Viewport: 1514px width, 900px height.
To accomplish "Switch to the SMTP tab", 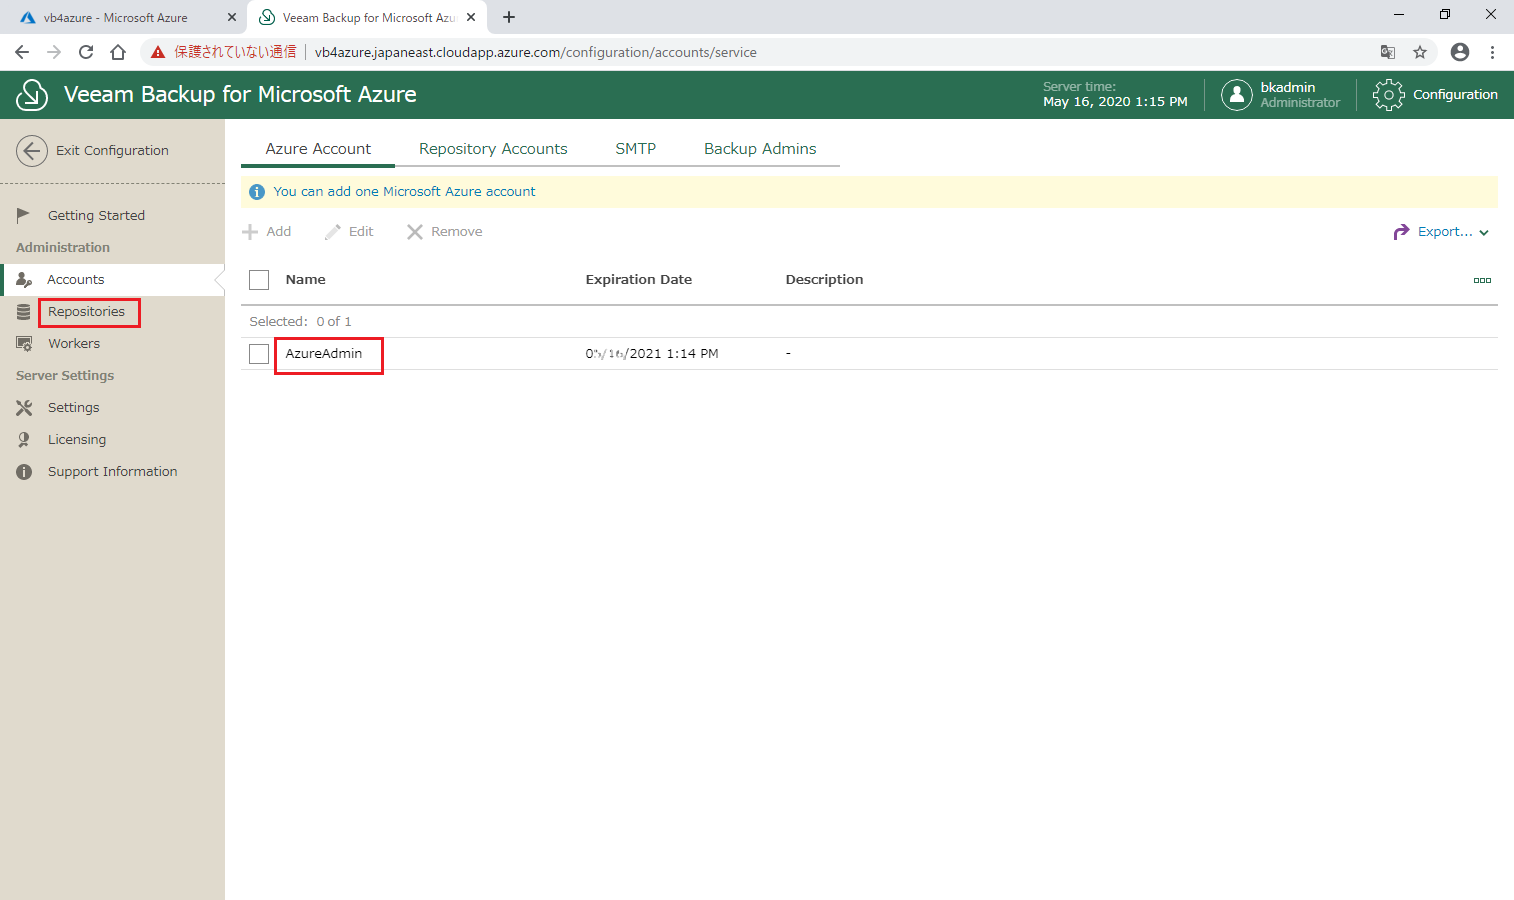I will click(x=636, y=149).
